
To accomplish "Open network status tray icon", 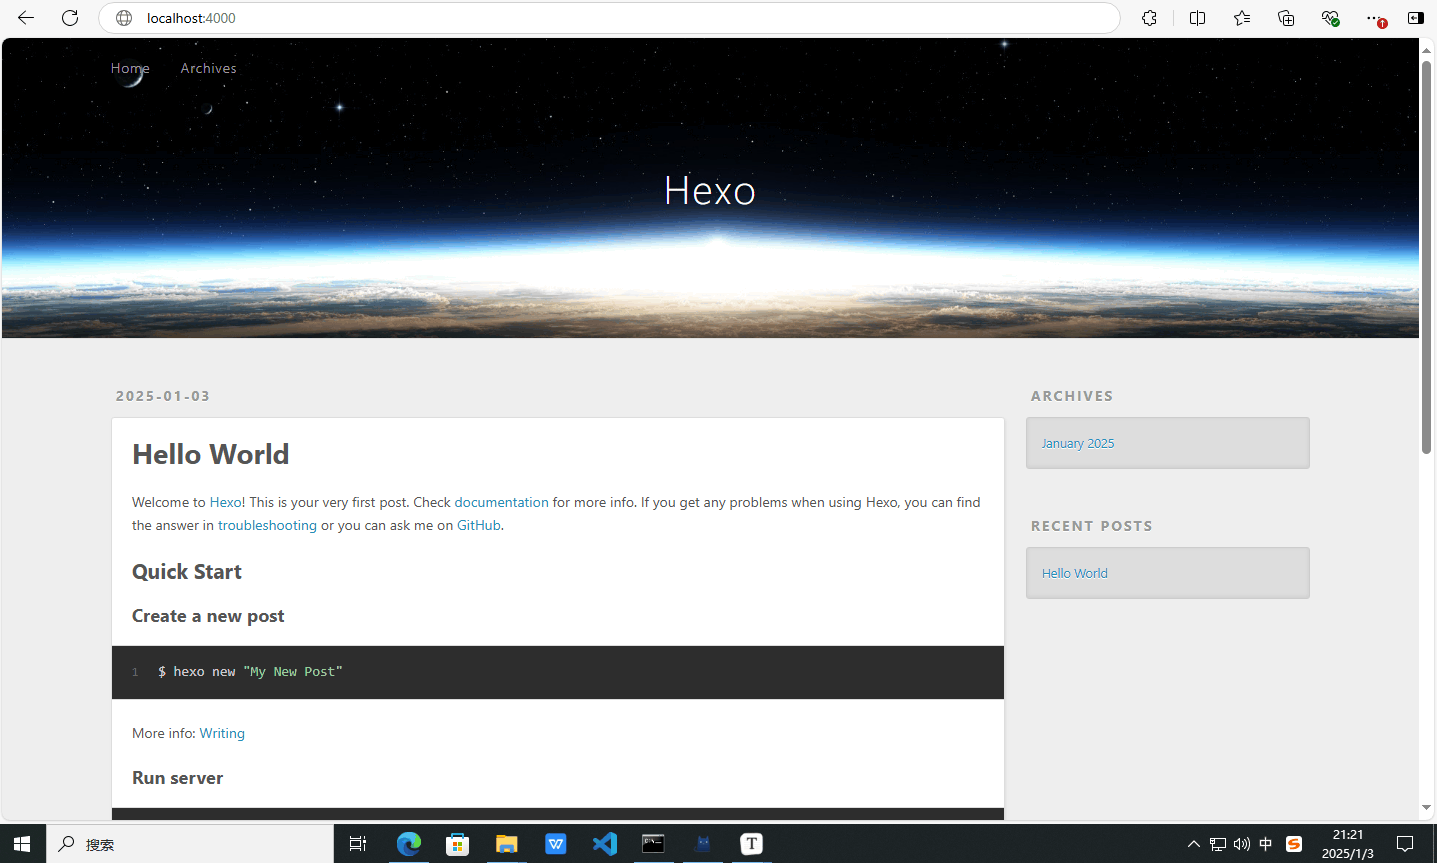I will click(1218, 844).
